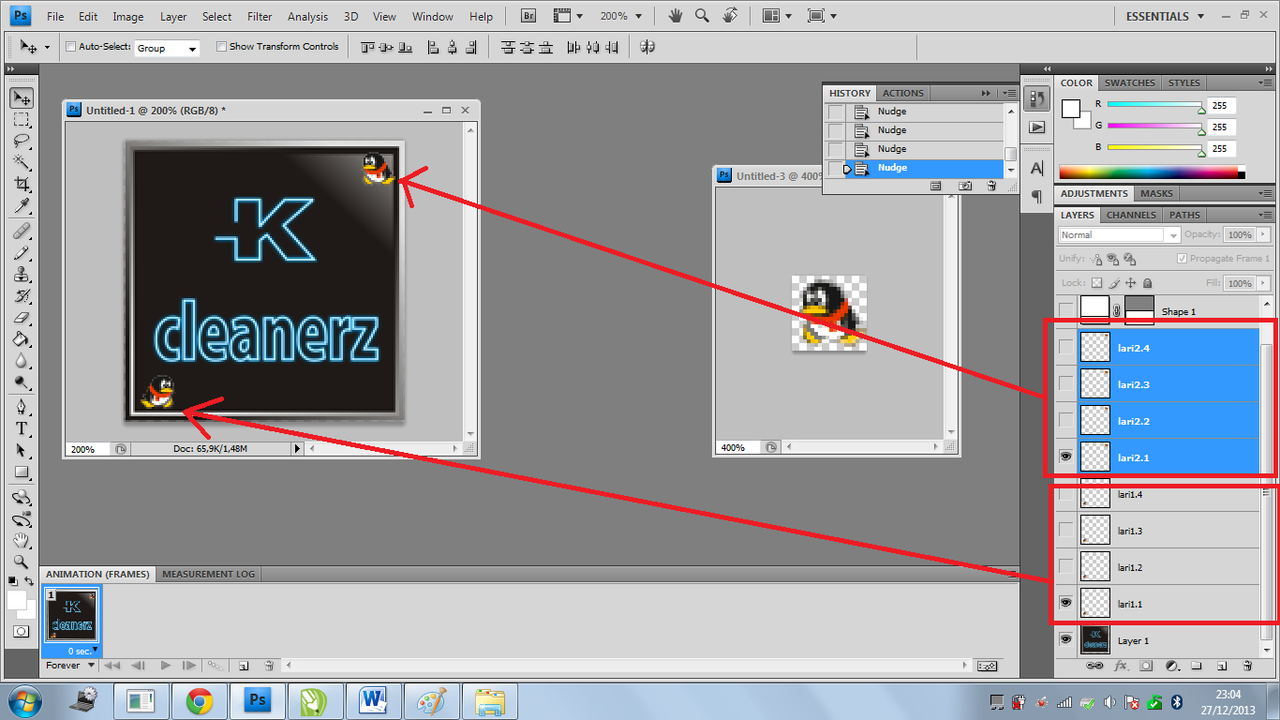This screenshot has height=720, width=1280.
Task: Select the Clone Stamp tool
Action: point(22,275)
